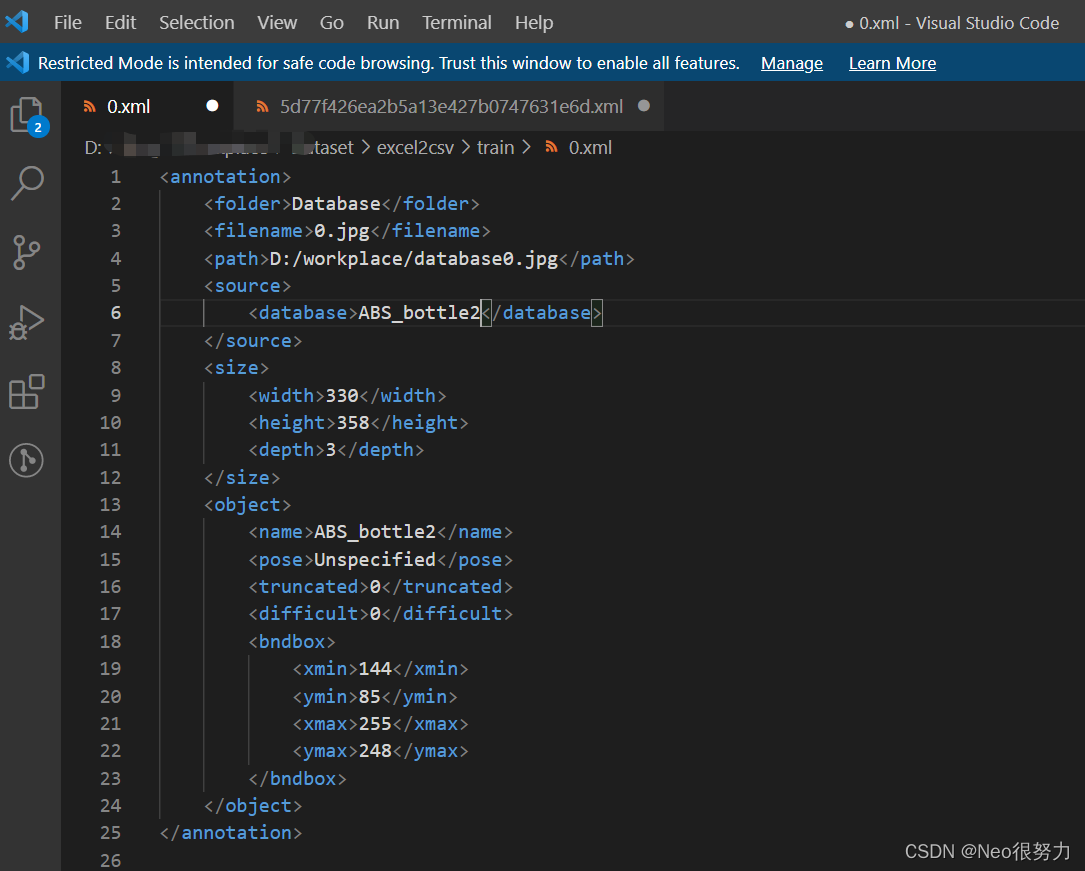Click the opening source tag on line 5
This screenshot has width=1085, height=871.
click(247, 286)
